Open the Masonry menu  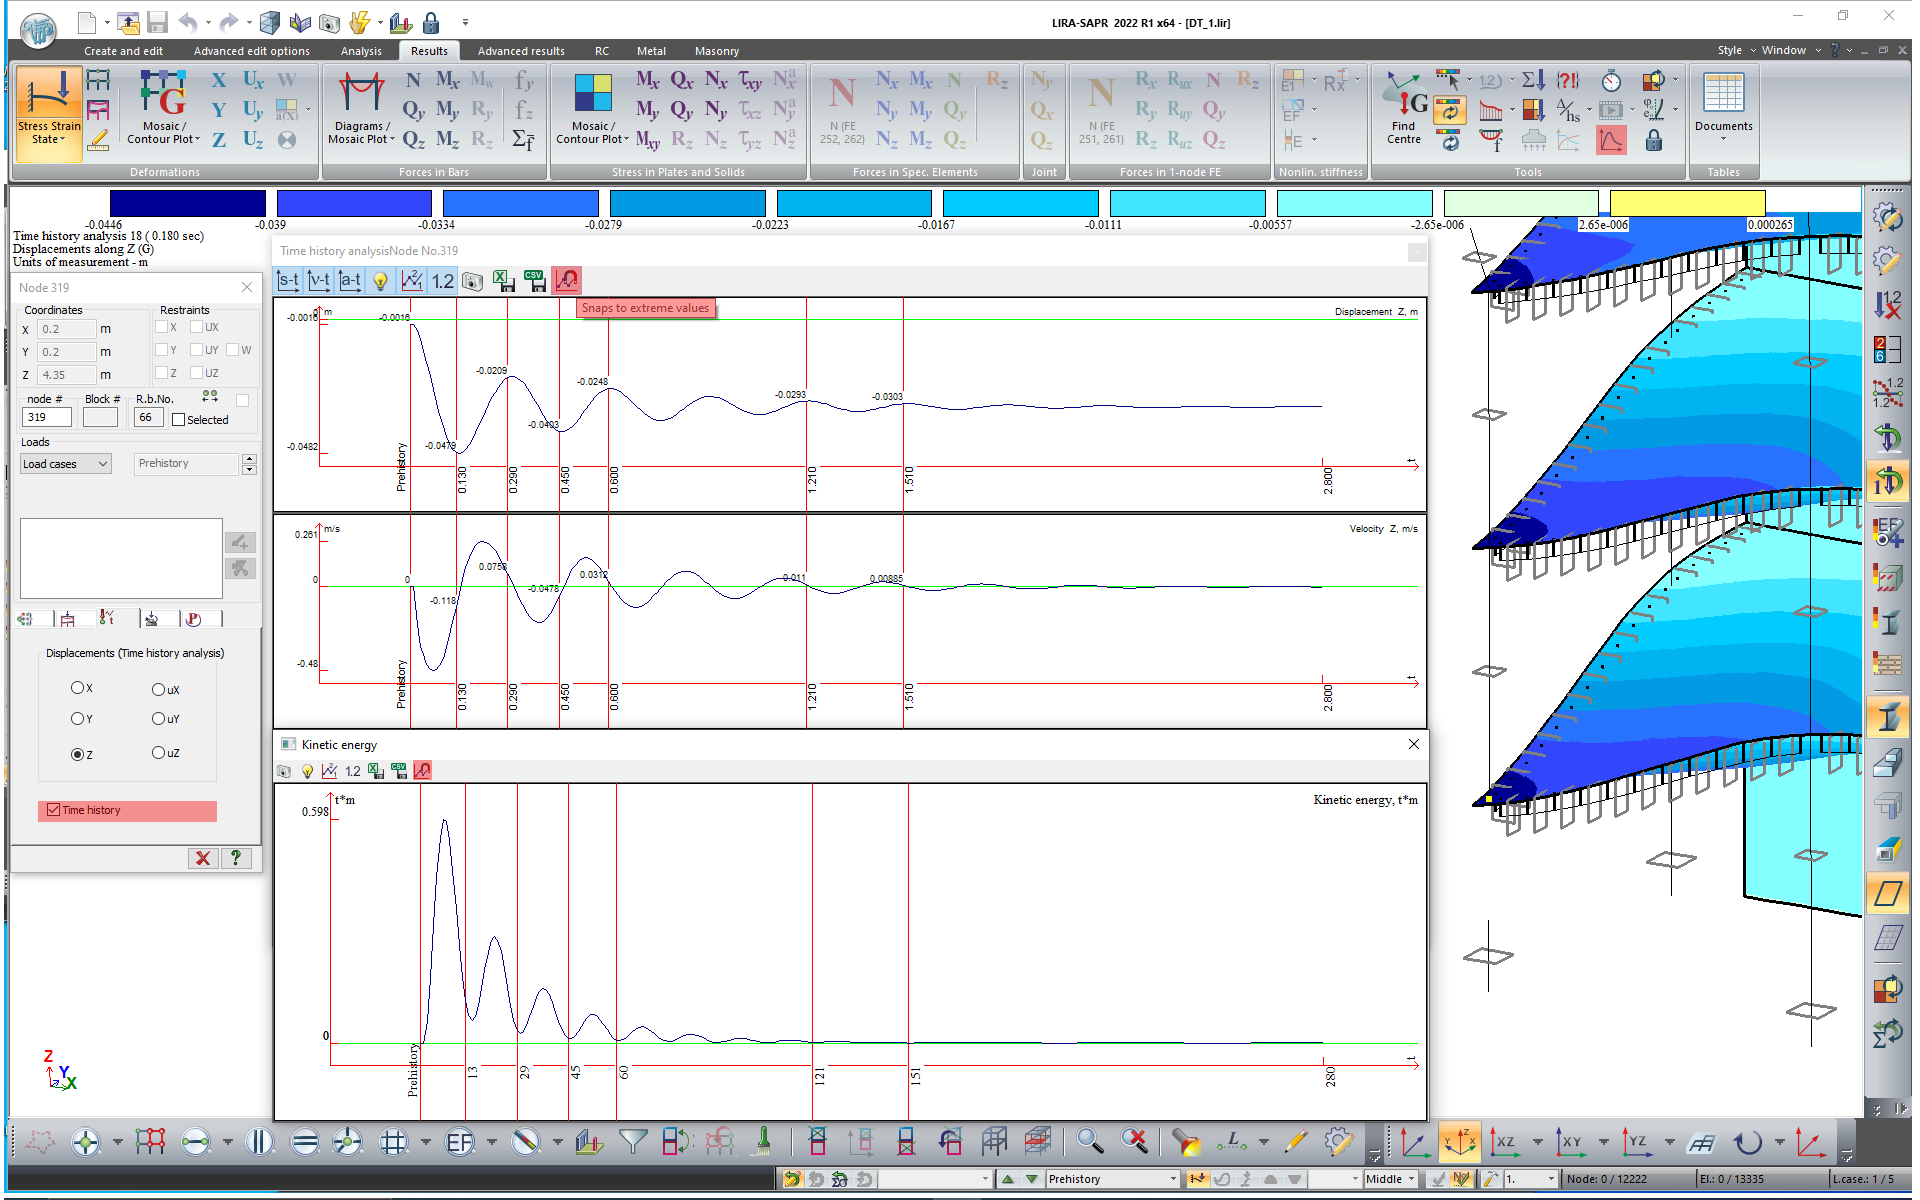717,51
